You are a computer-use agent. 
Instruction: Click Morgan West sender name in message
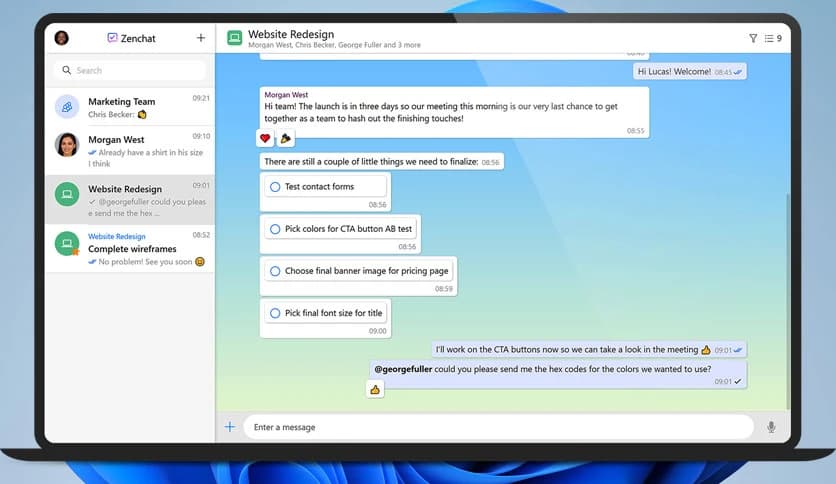[286, 94]
